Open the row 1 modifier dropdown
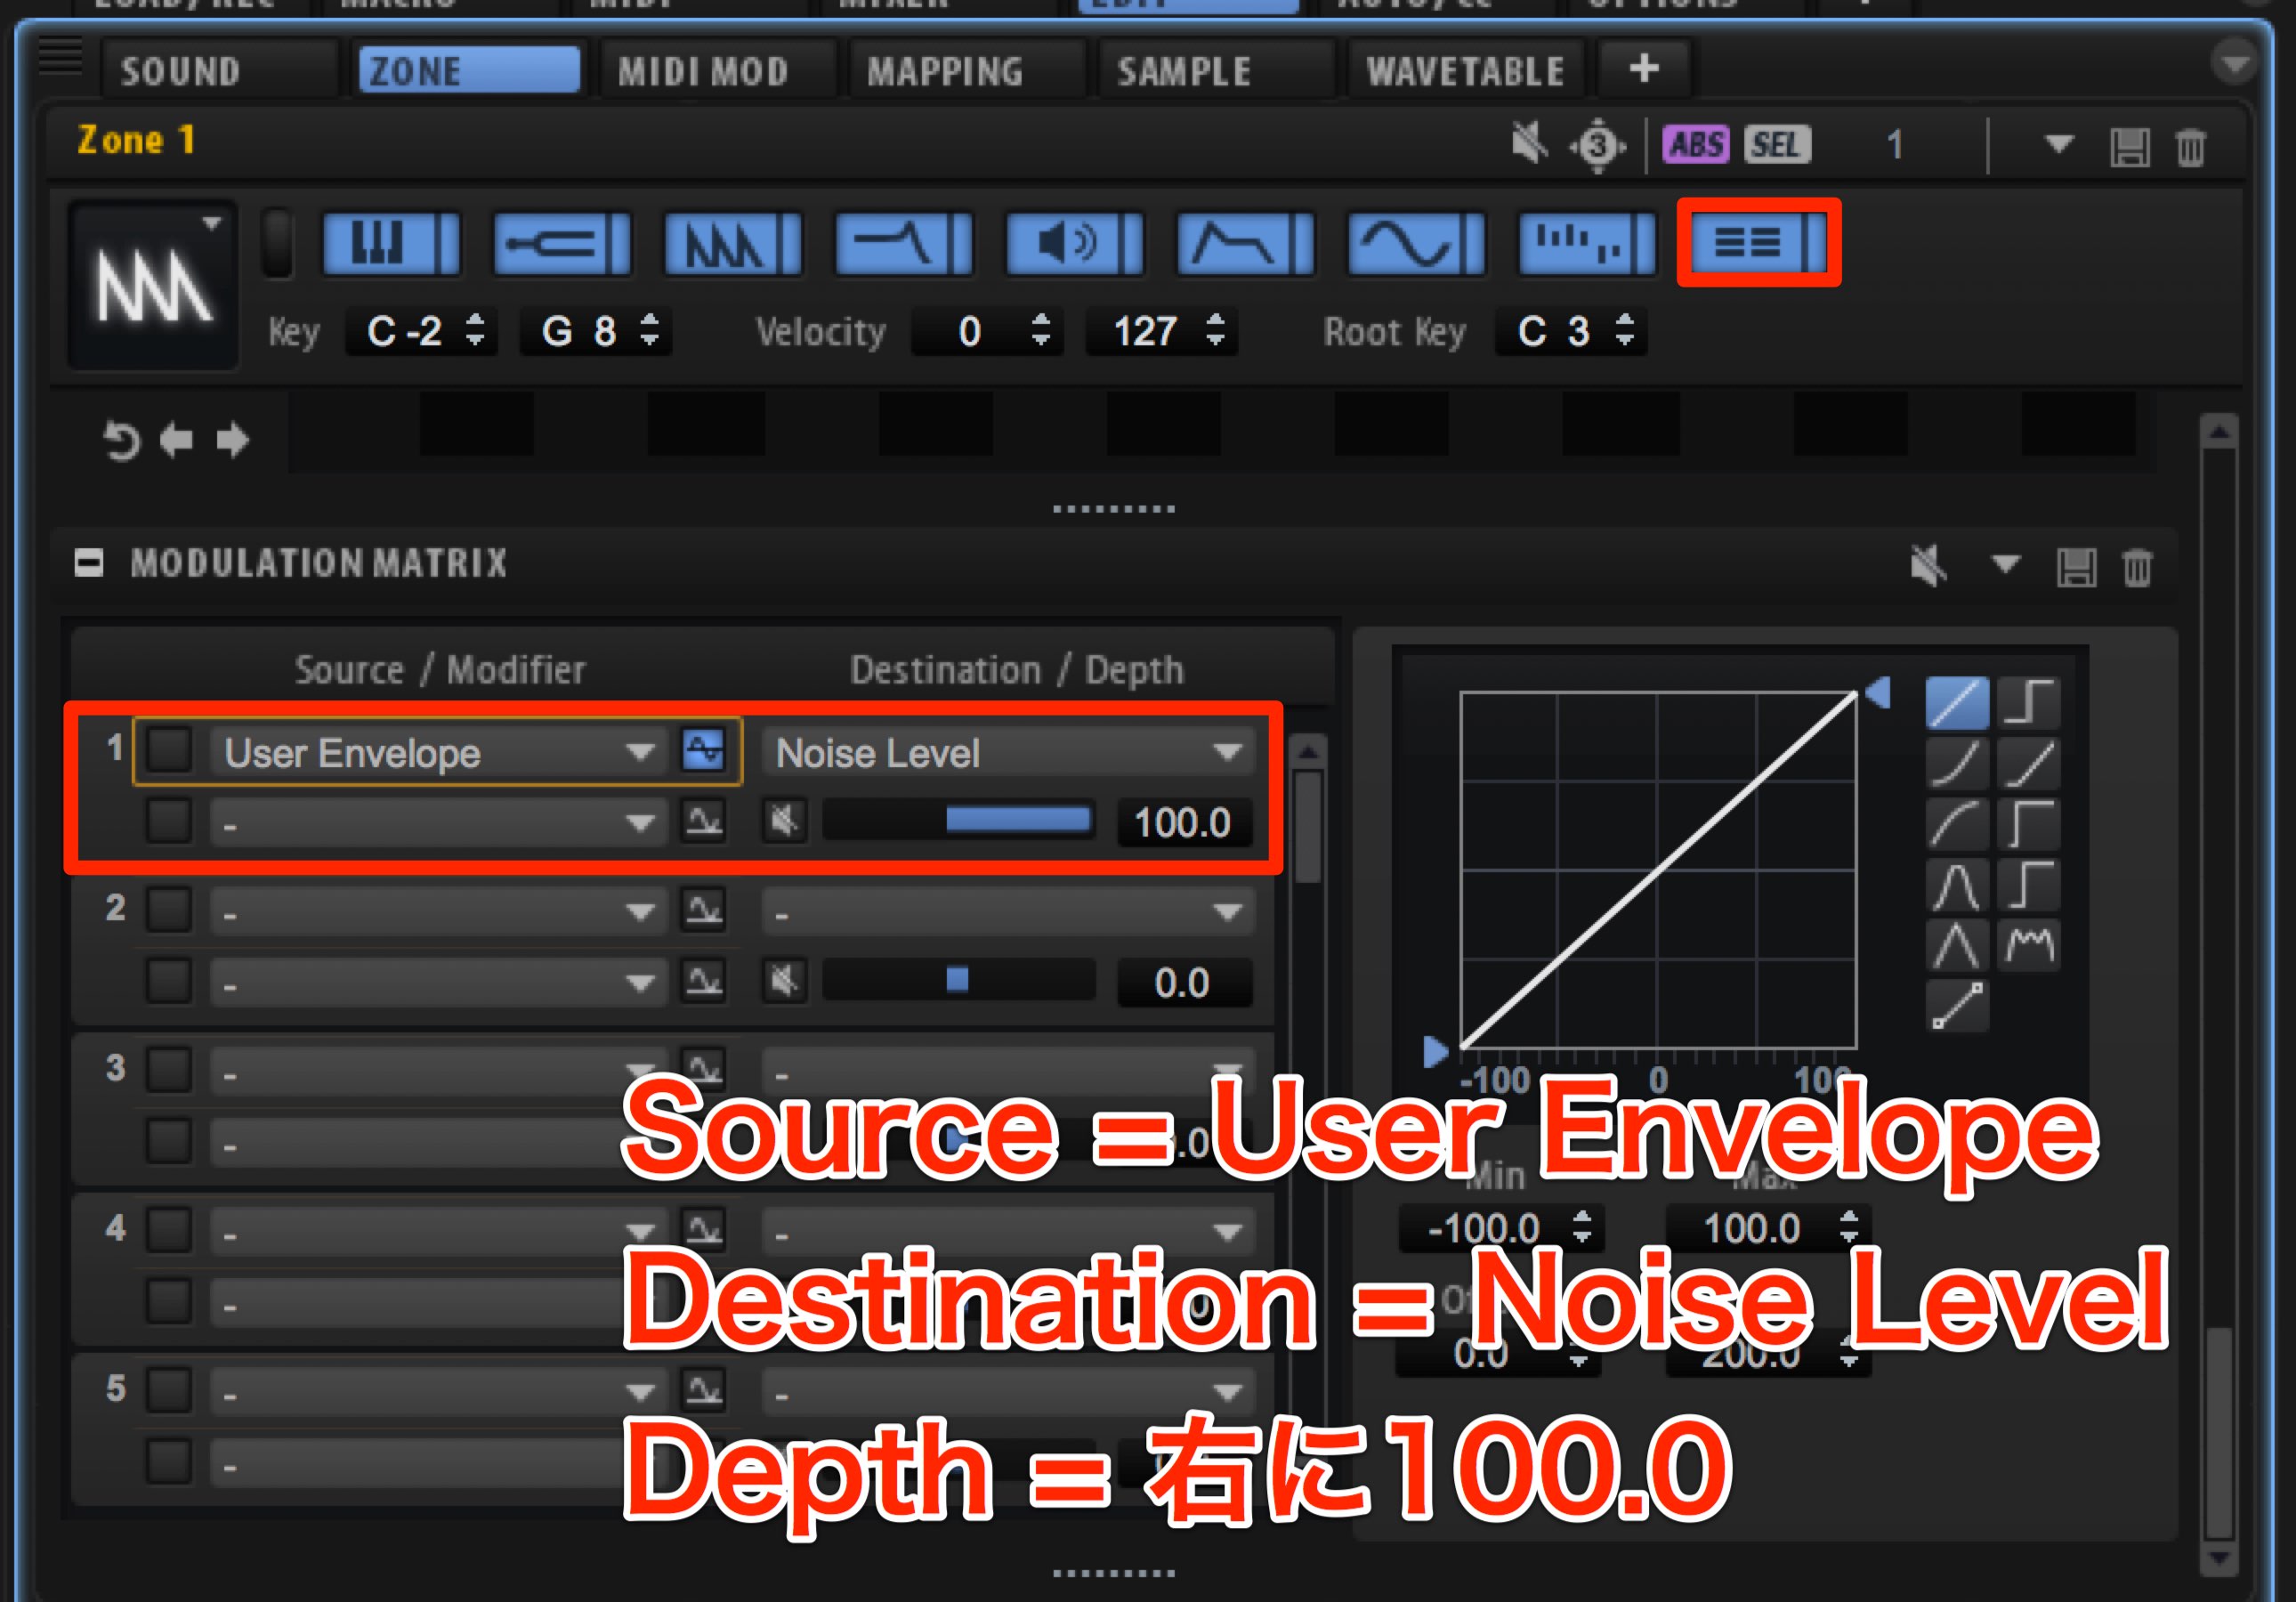Image resolution: width=2296 pixels, height=1602 pixels. [x=437, y=823]
